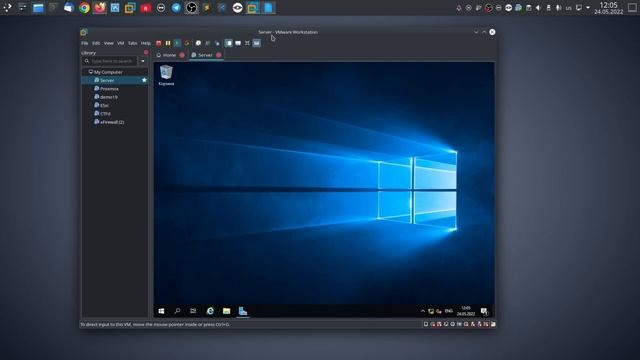Click the guest taskbar search magnifier
Image resolution: width=640 pixels, height=360 pixels.
[x=177, y=311]
